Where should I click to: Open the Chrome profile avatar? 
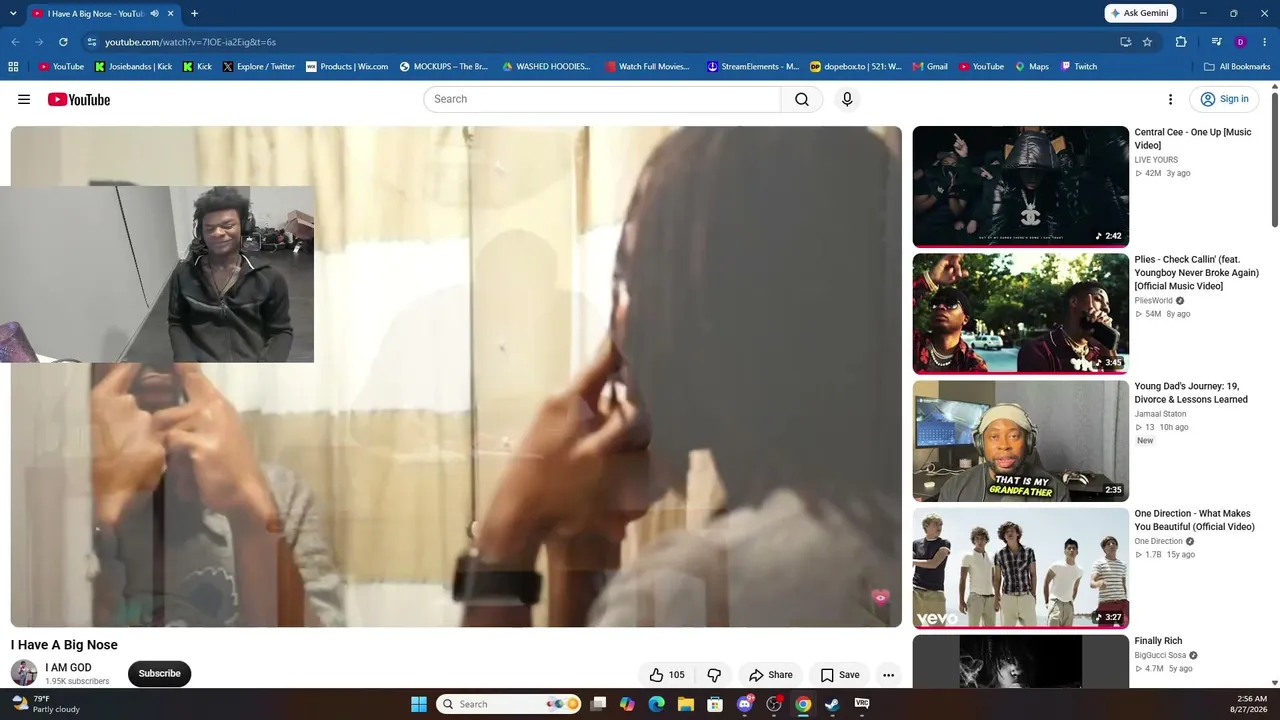tap(1240, 42)
